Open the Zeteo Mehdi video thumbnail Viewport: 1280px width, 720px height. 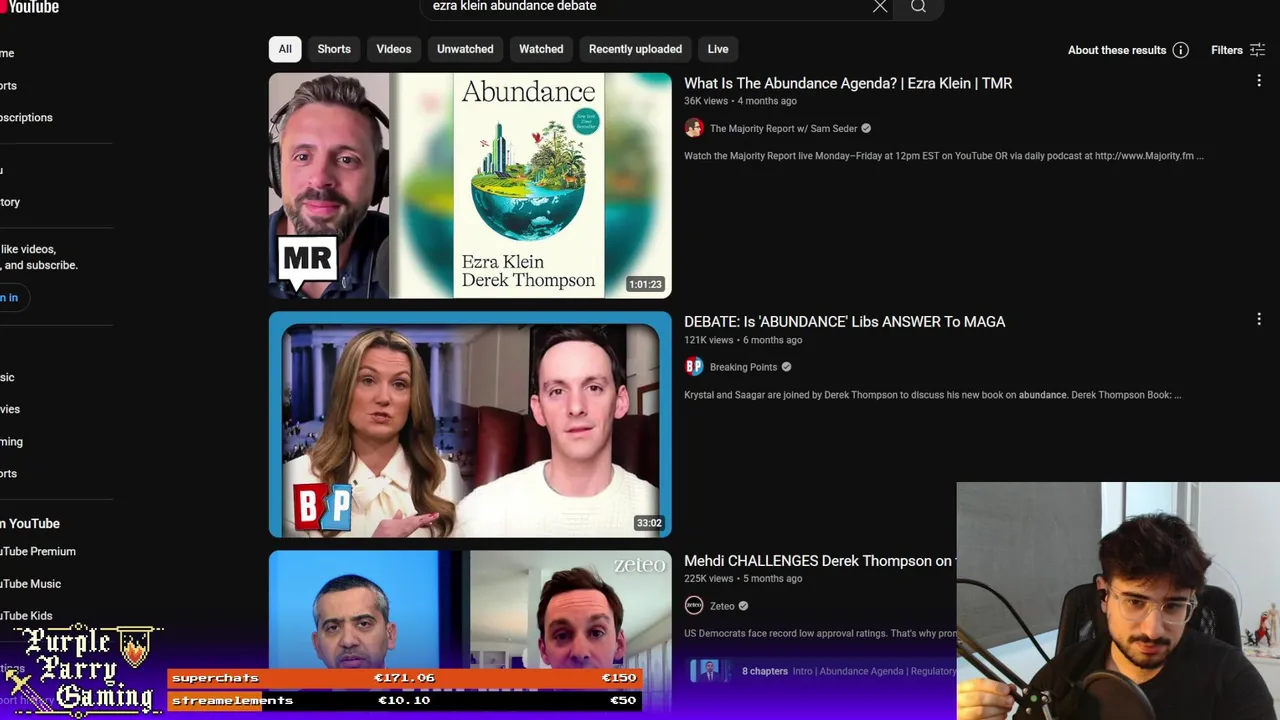point(470,609)
